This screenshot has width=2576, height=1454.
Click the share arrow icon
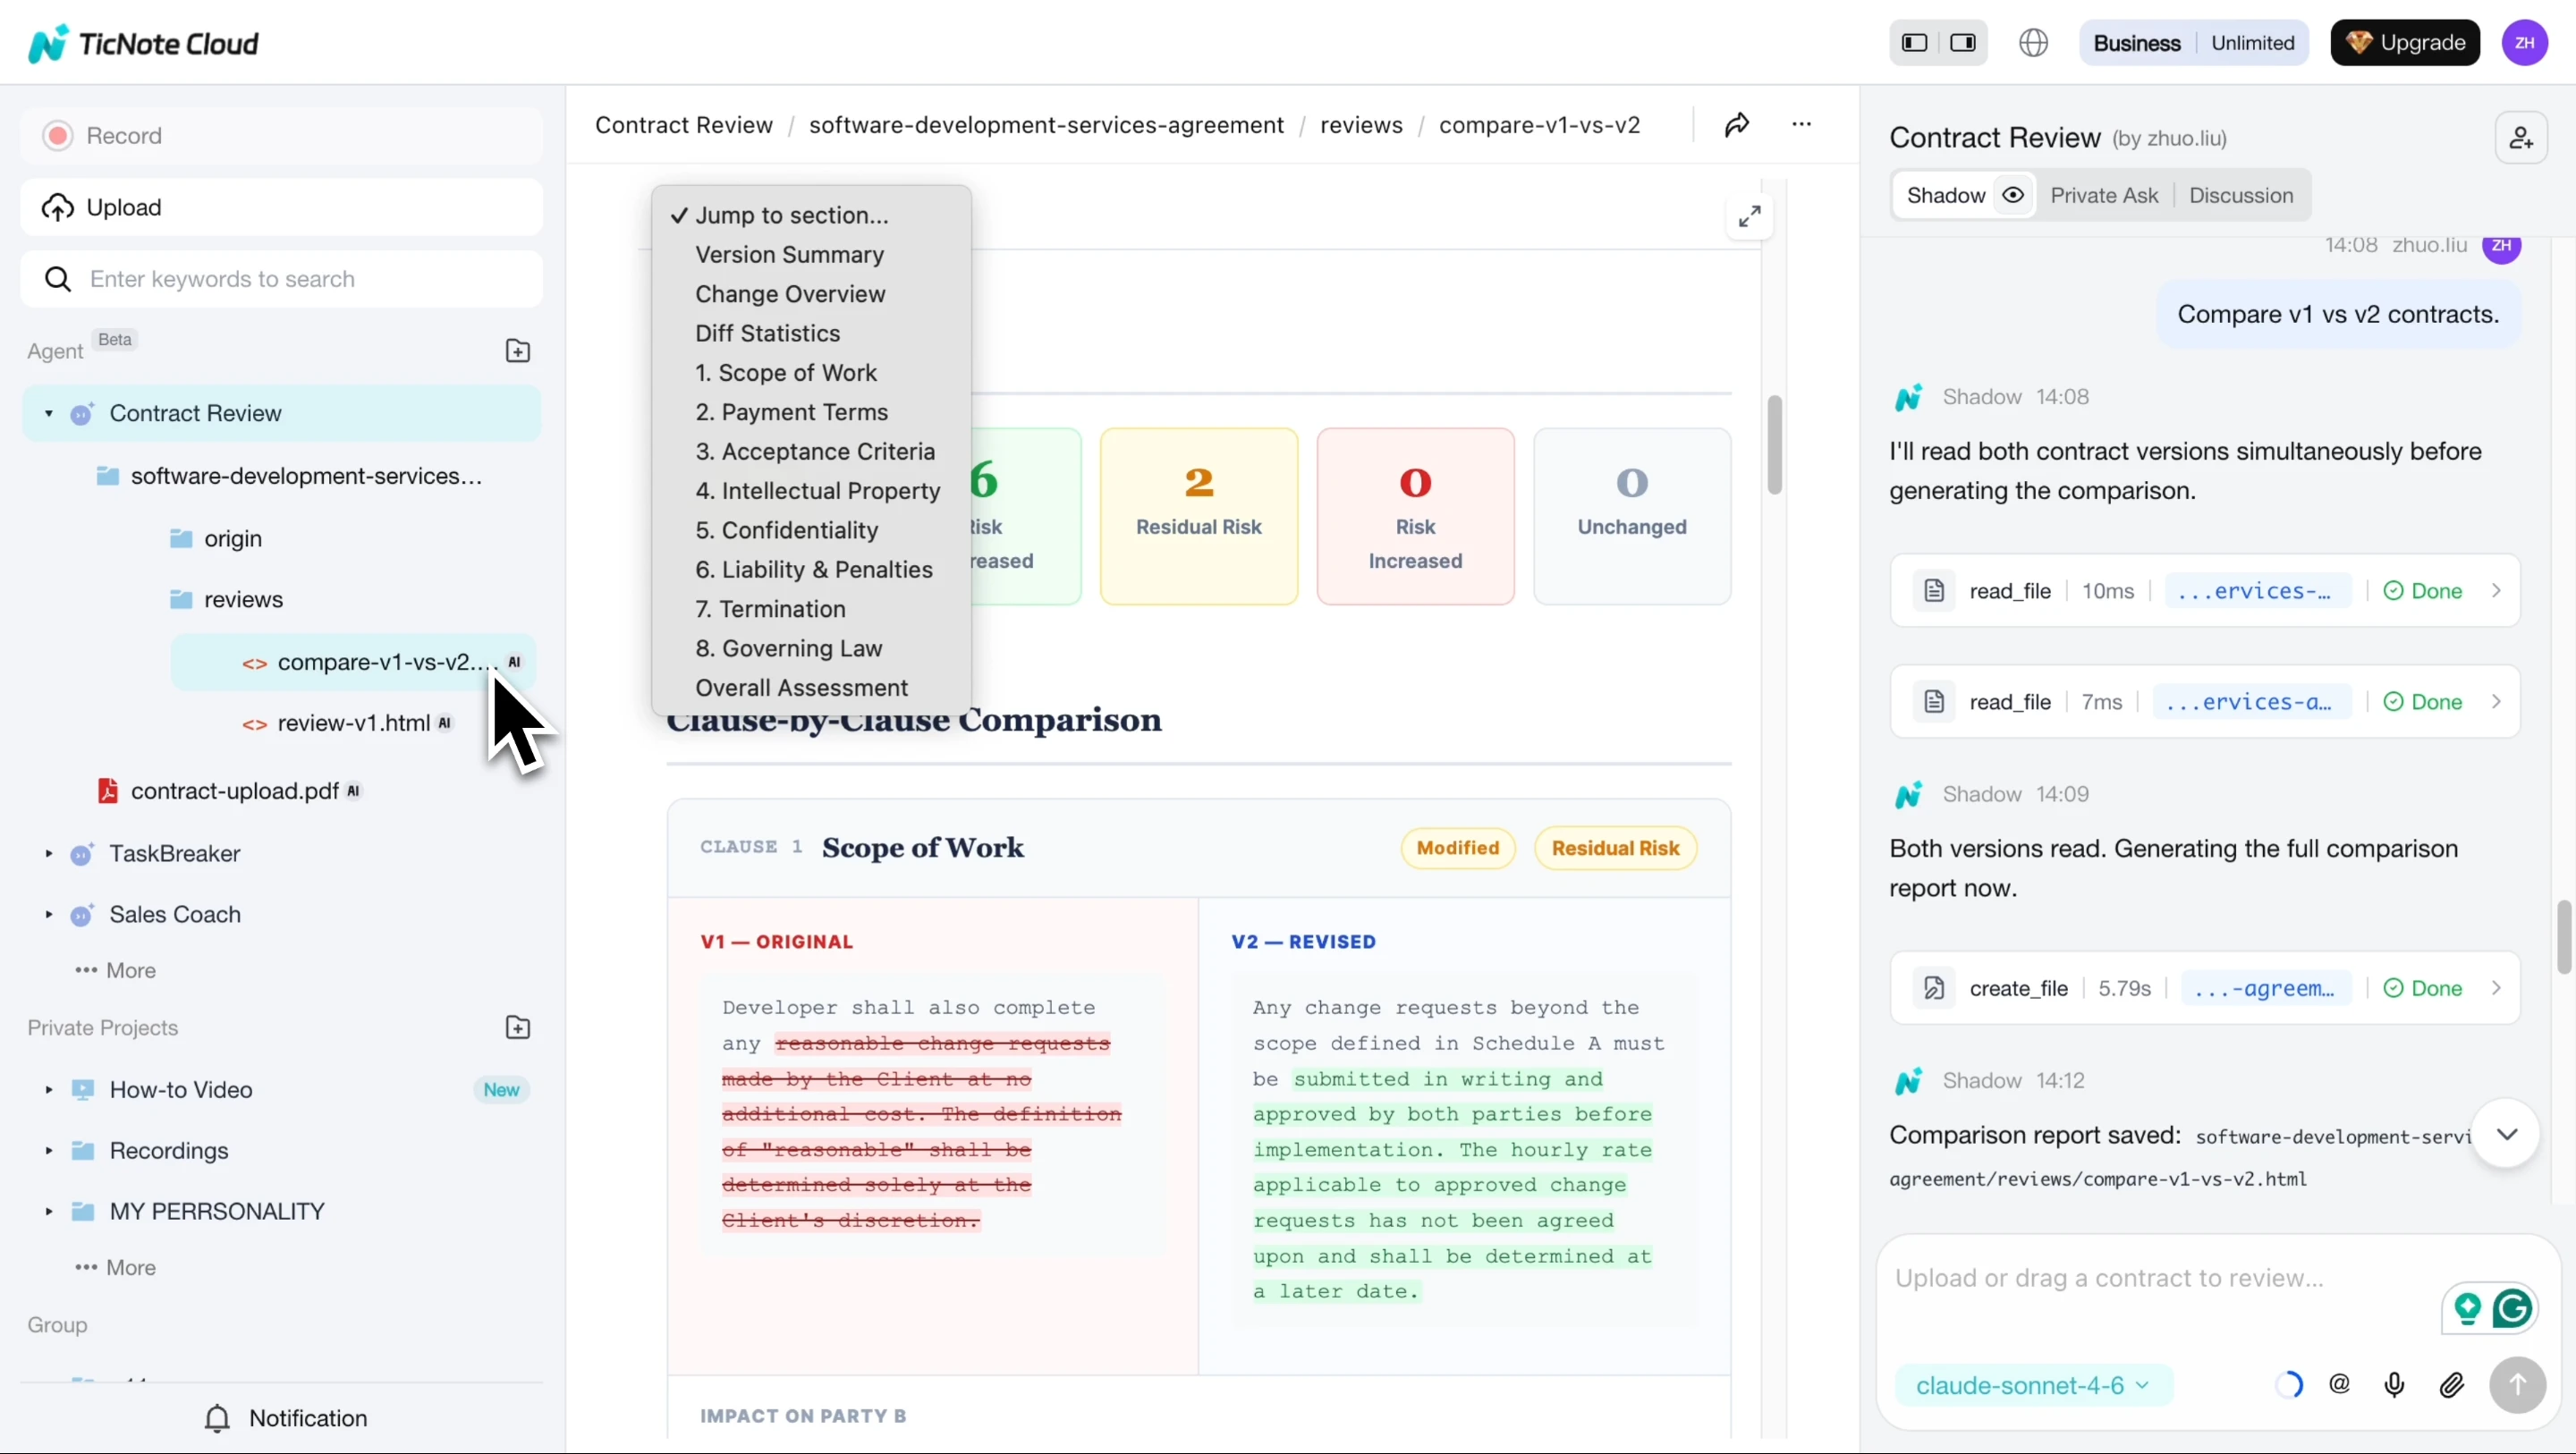pyautogui.click(x=1737, y=125)
